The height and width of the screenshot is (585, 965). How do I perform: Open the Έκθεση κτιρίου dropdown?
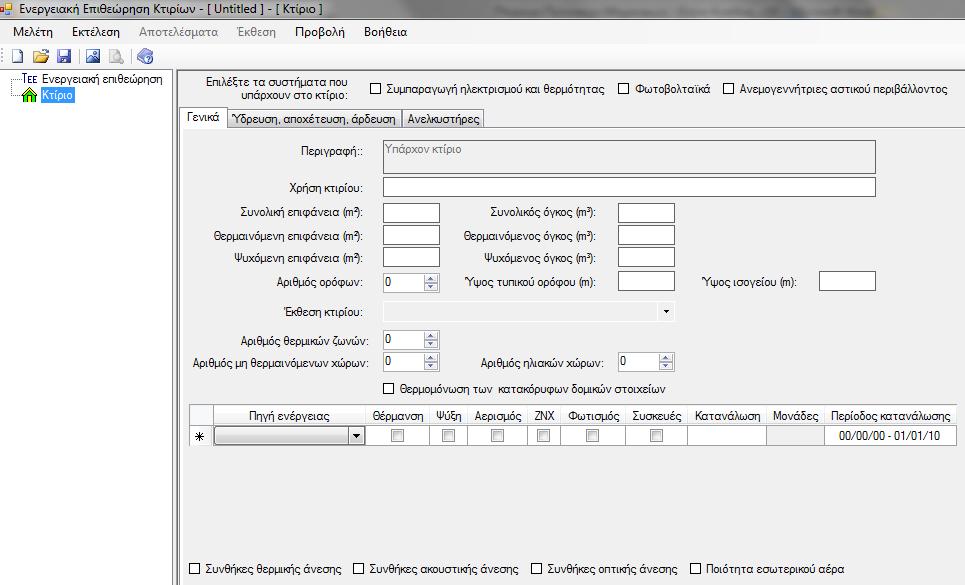point(666,312)
